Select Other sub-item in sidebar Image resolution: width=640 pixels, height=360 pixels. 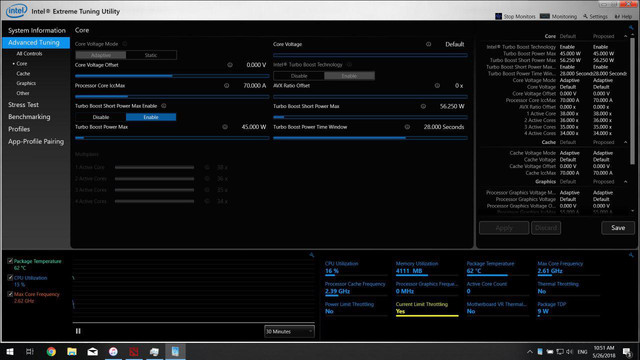[23, 93]
